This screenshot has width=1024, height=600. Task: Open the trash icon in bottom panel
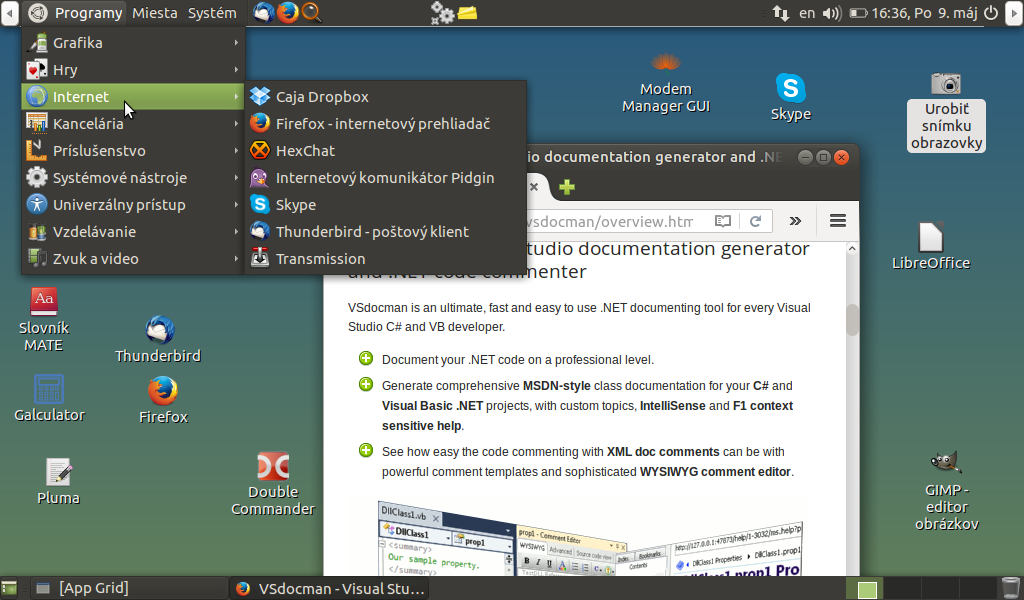[x=1010, y=588]
